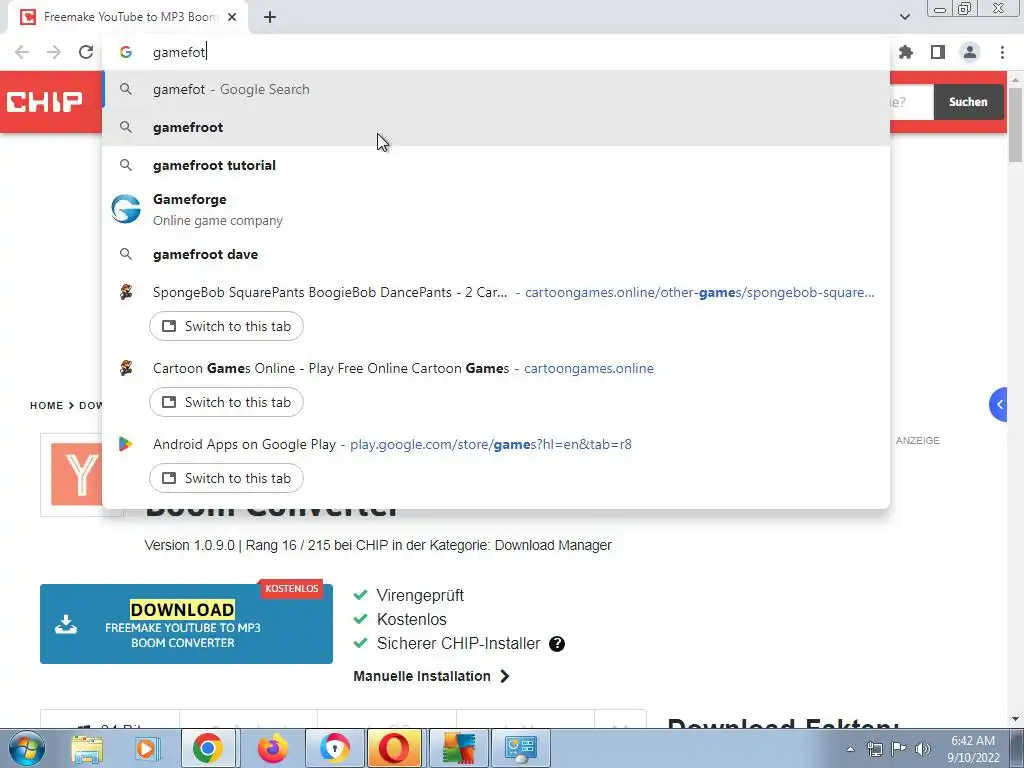Open Google Chrome from the taskbar

click(208, 748)
